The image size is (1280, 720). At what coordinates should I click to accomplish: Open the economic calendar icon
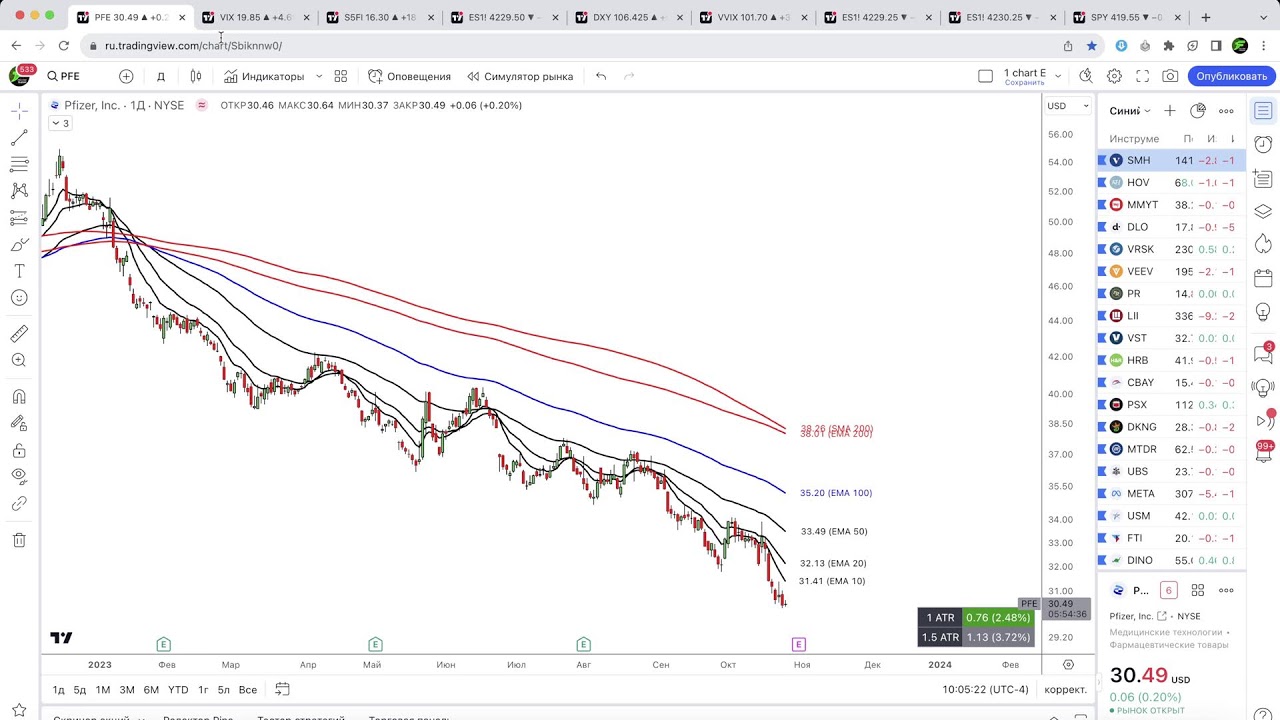click(1263, 277)
